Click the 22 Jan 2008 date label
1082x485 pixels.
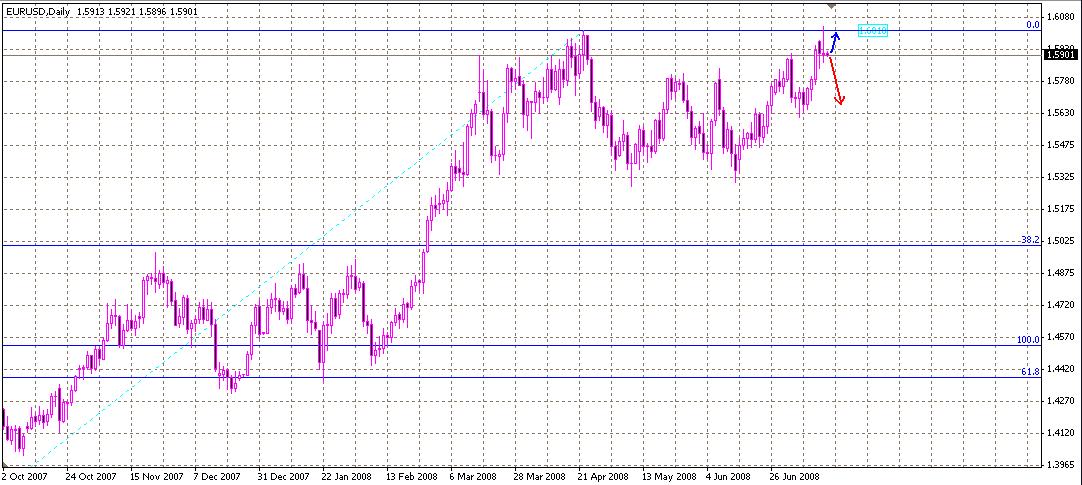(x=348, y=477)
